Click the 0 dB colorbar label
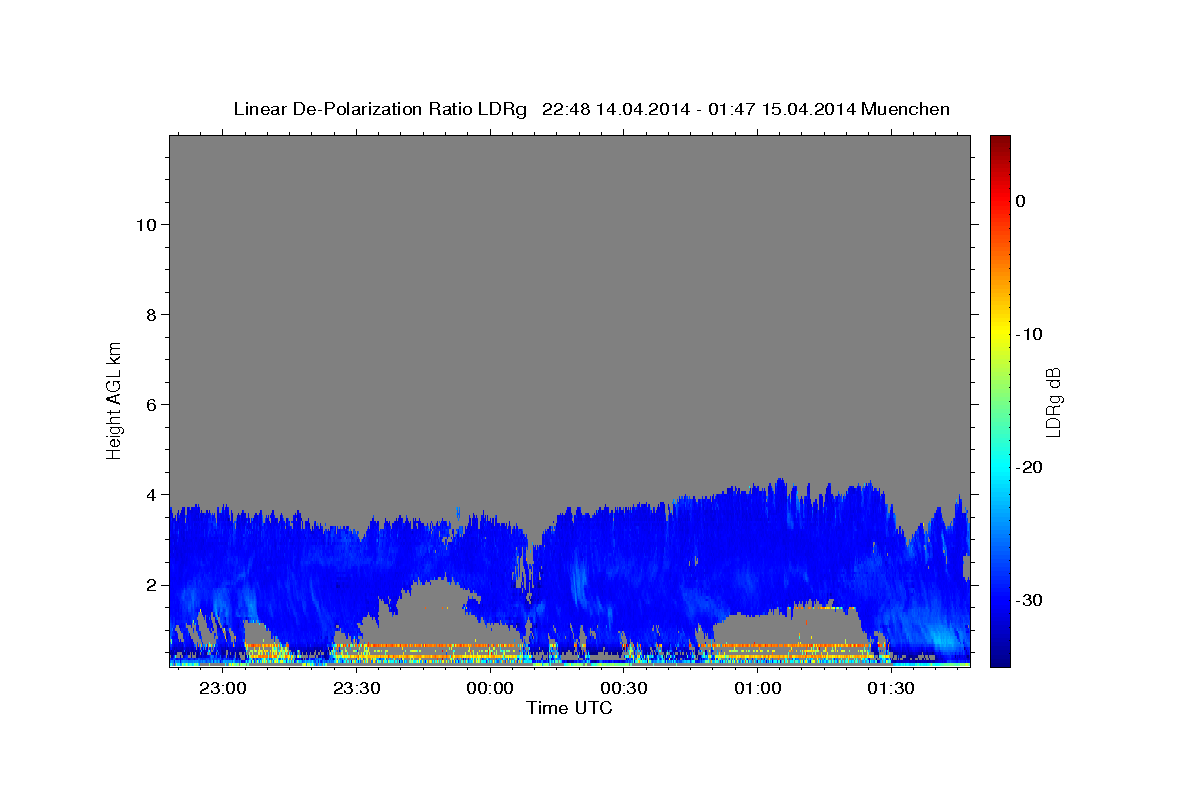Screen dimensions: 1200x800 pyautogui.click(x=1020, y=201)
